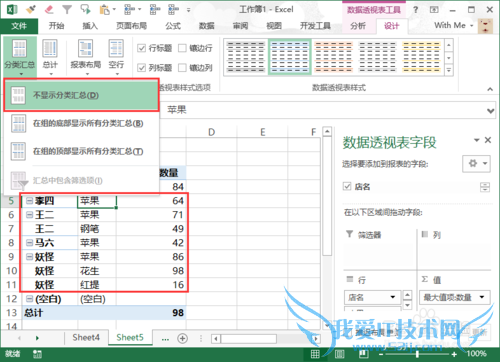Open the field list gear tools dropdown
The height and width of the screenshot is (362, 500).
(476, 164)
